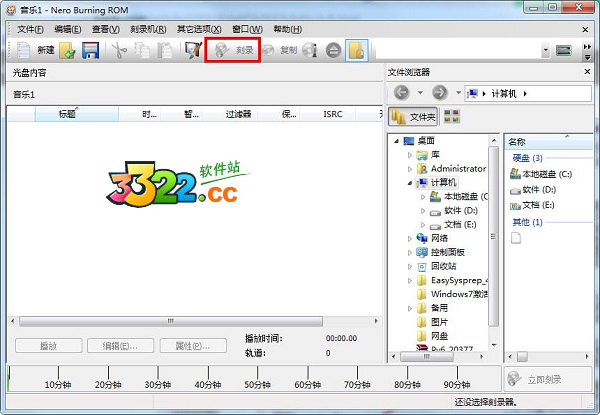Click the 音乐1 compilation title
The image size is (600, 415).
[x=24, y=94]
